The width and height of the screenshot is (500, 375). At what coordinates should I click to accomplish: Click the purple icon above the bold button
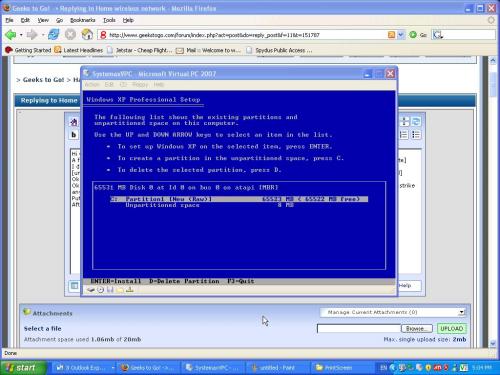tap(74, 122)
